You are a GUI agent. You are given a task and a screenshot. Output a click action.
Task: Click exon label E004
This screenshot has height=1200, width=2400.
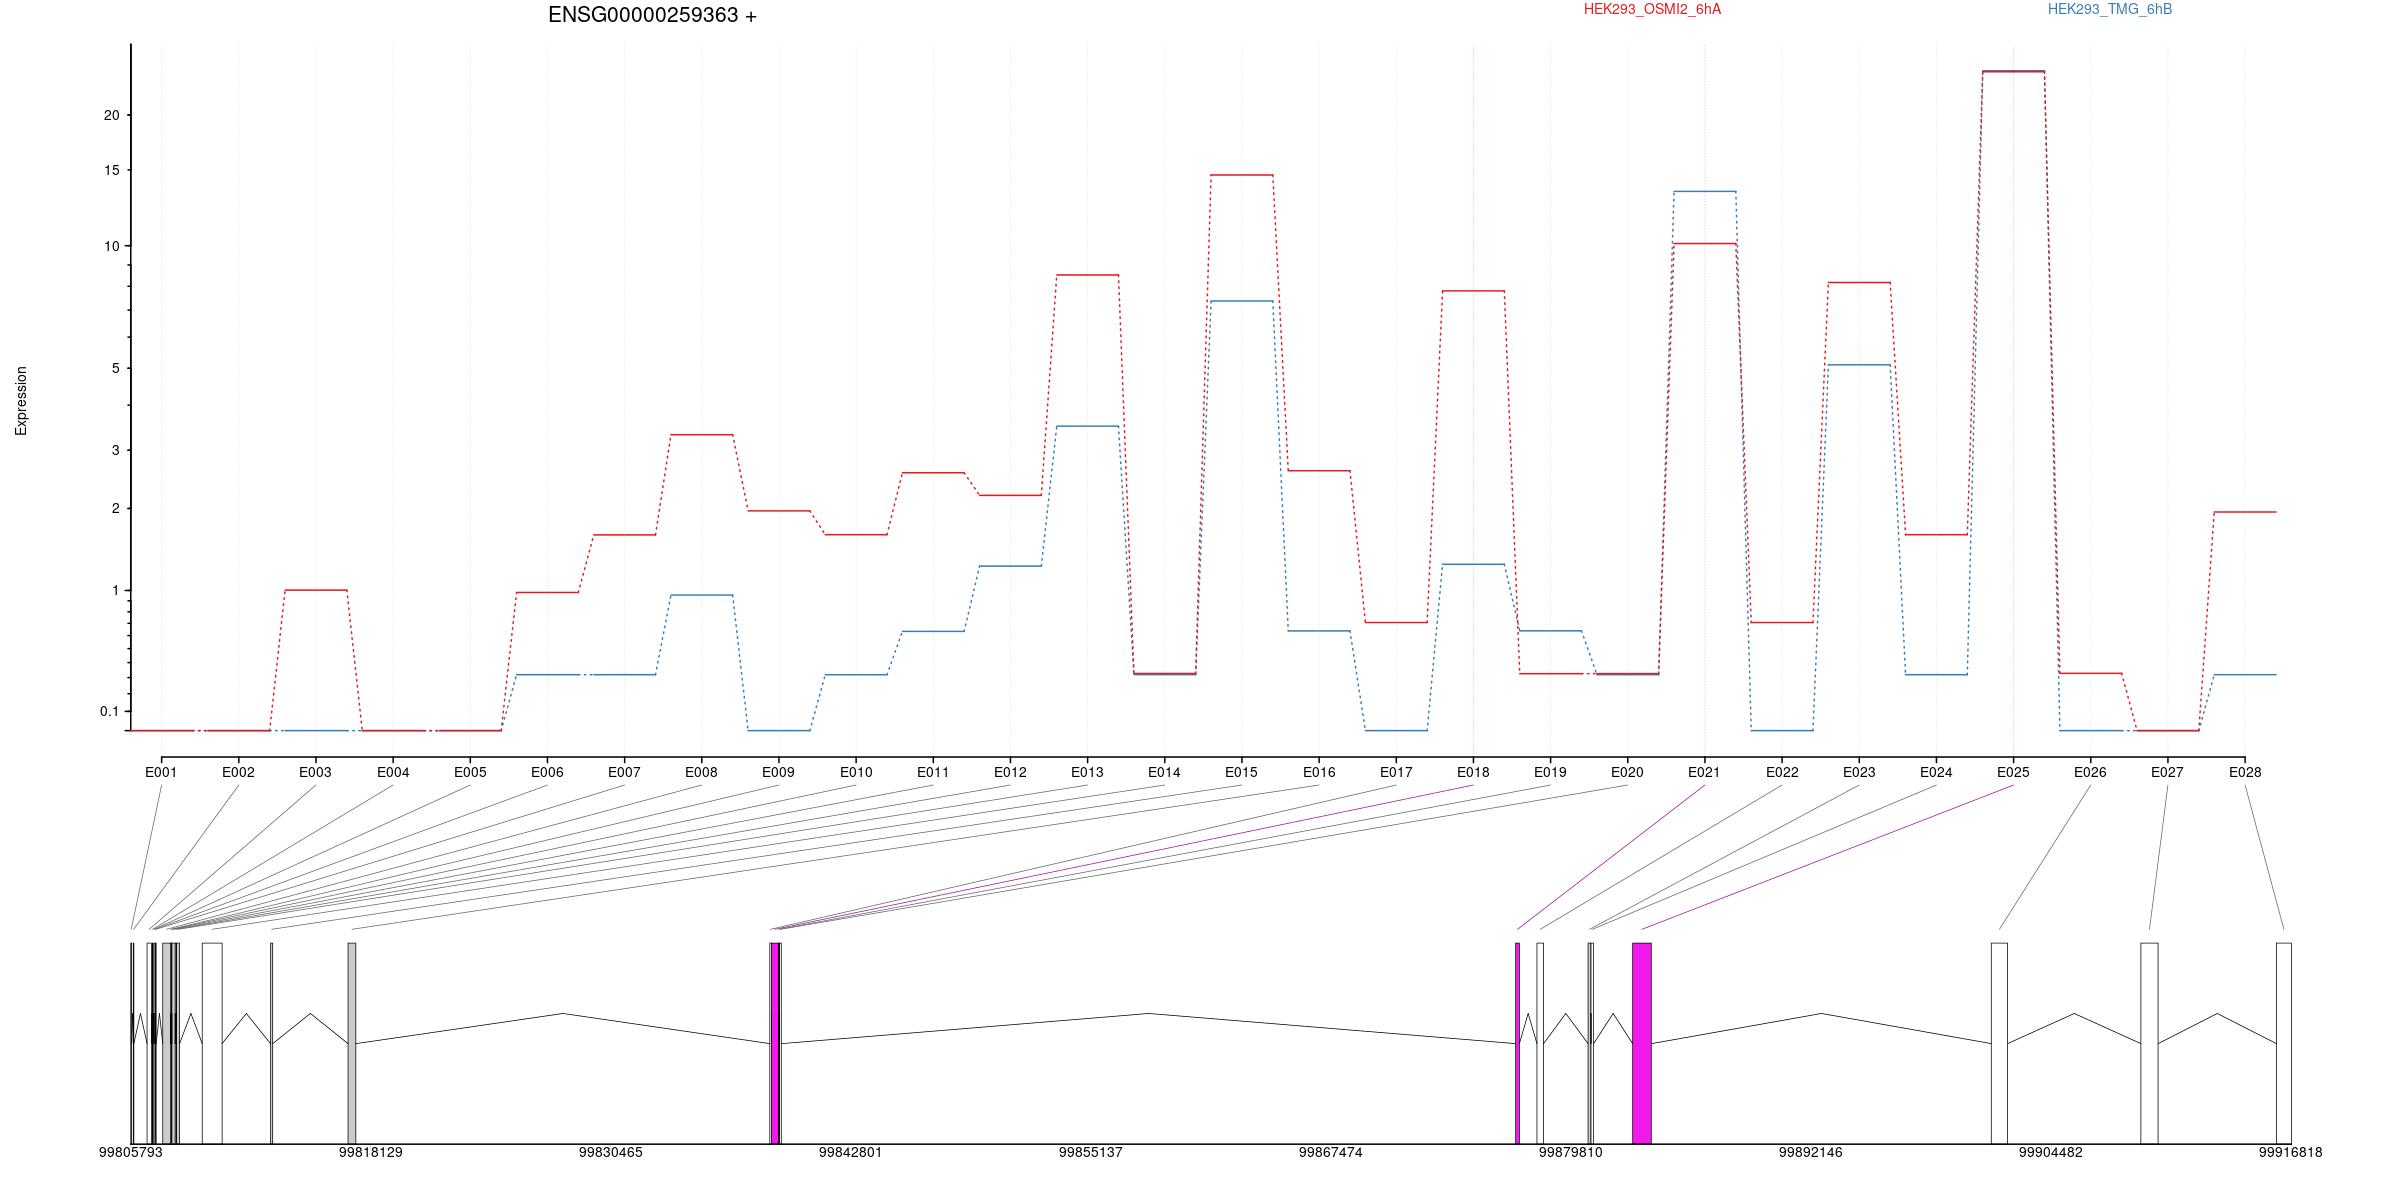click(x=393, y=772)
